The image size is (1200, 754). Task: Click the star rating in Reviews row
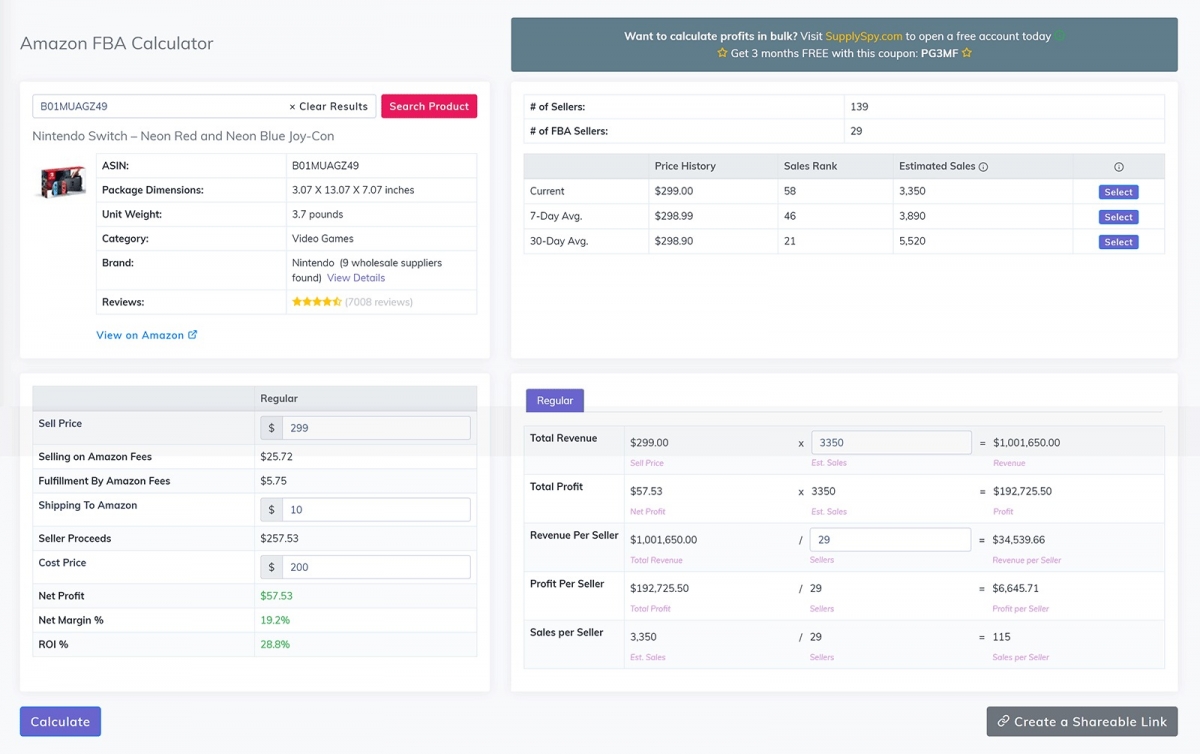316,302
